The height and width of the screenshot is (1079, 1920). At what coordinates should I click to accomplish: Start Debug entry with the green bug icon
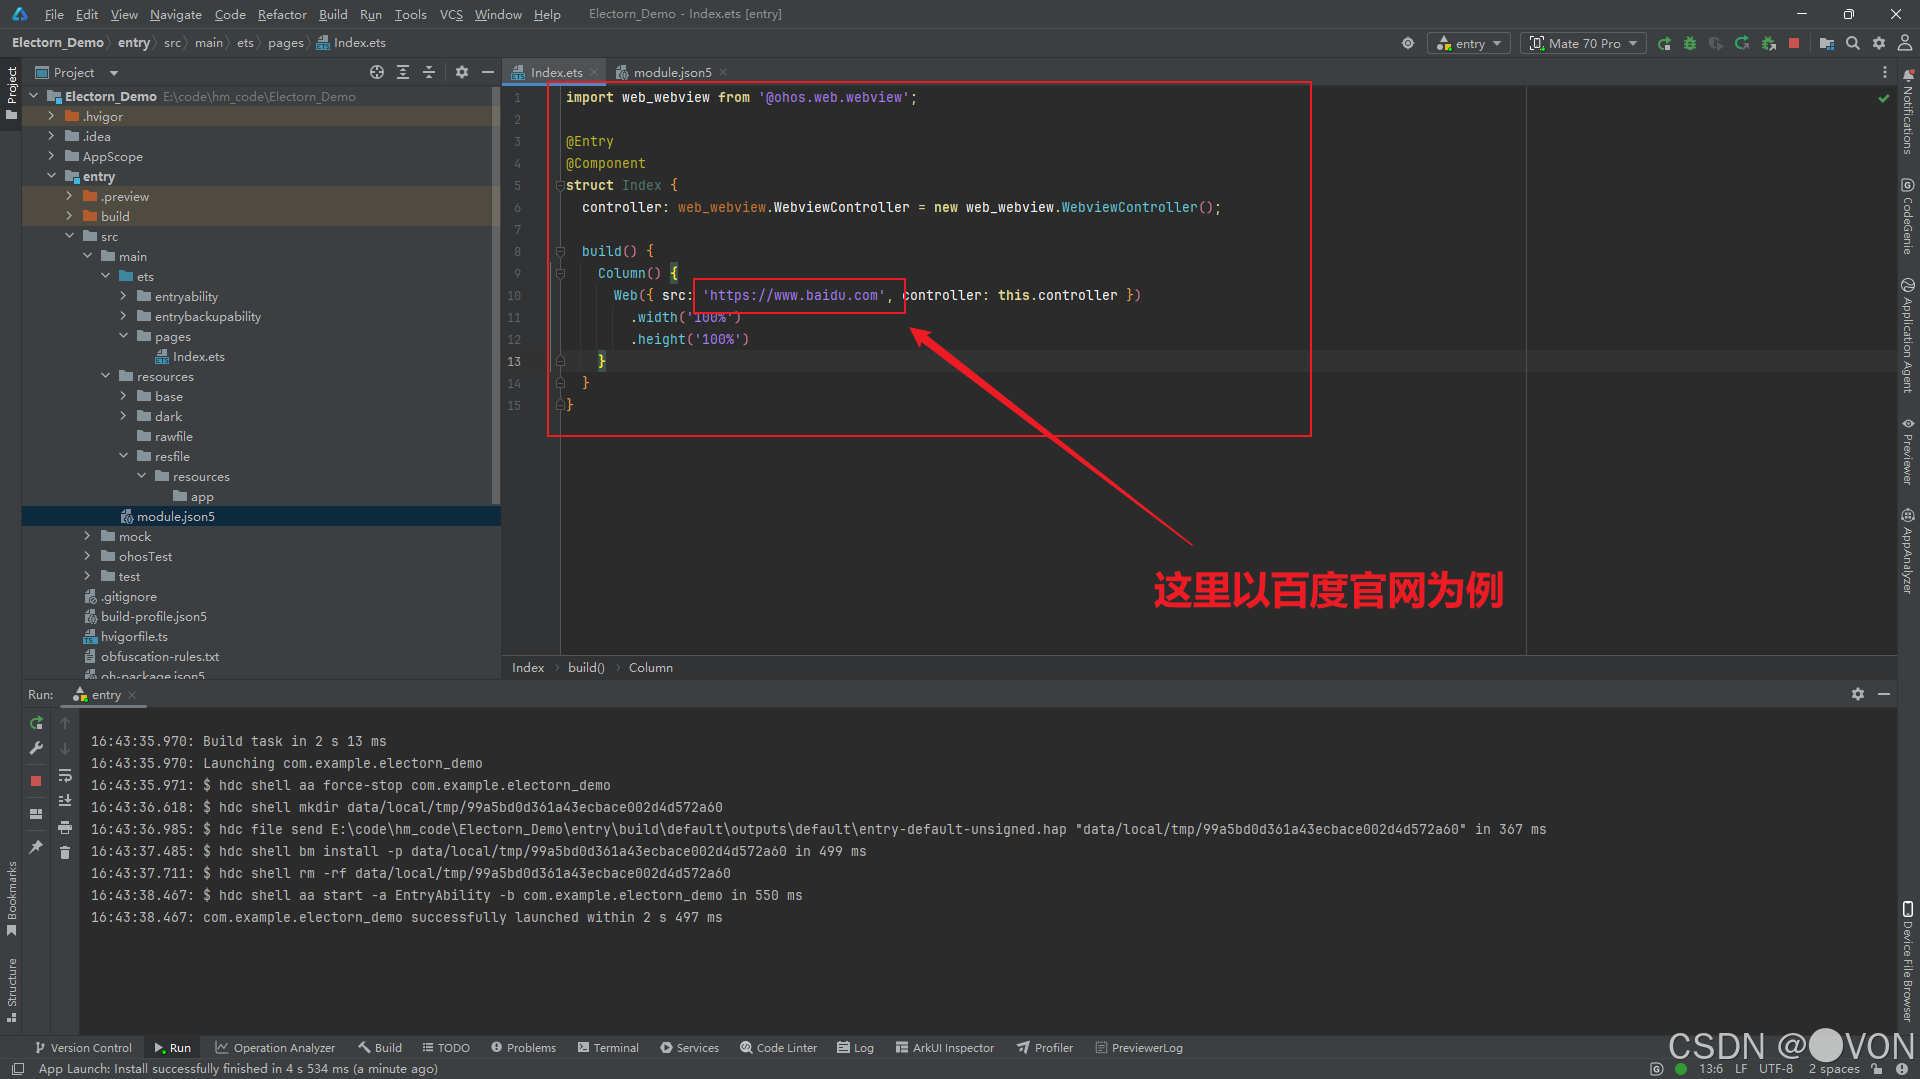pyautogui.click(x=1690, y=43)
